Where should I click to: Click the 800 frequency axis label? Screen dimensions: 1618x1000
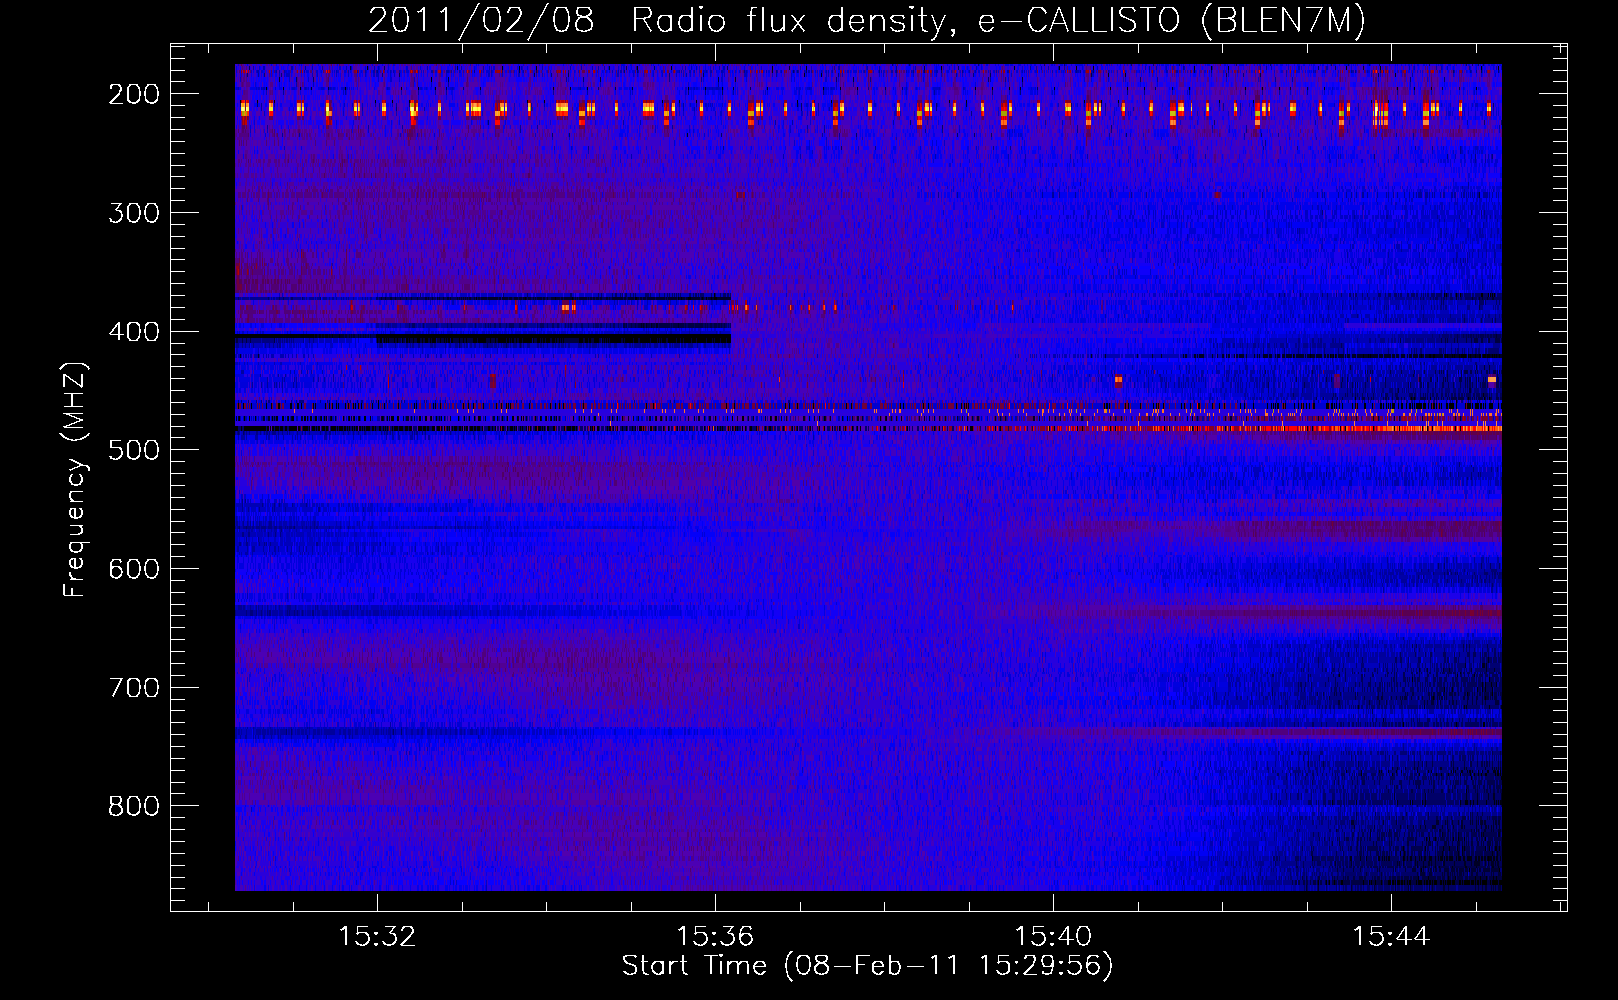coord(133,806)
